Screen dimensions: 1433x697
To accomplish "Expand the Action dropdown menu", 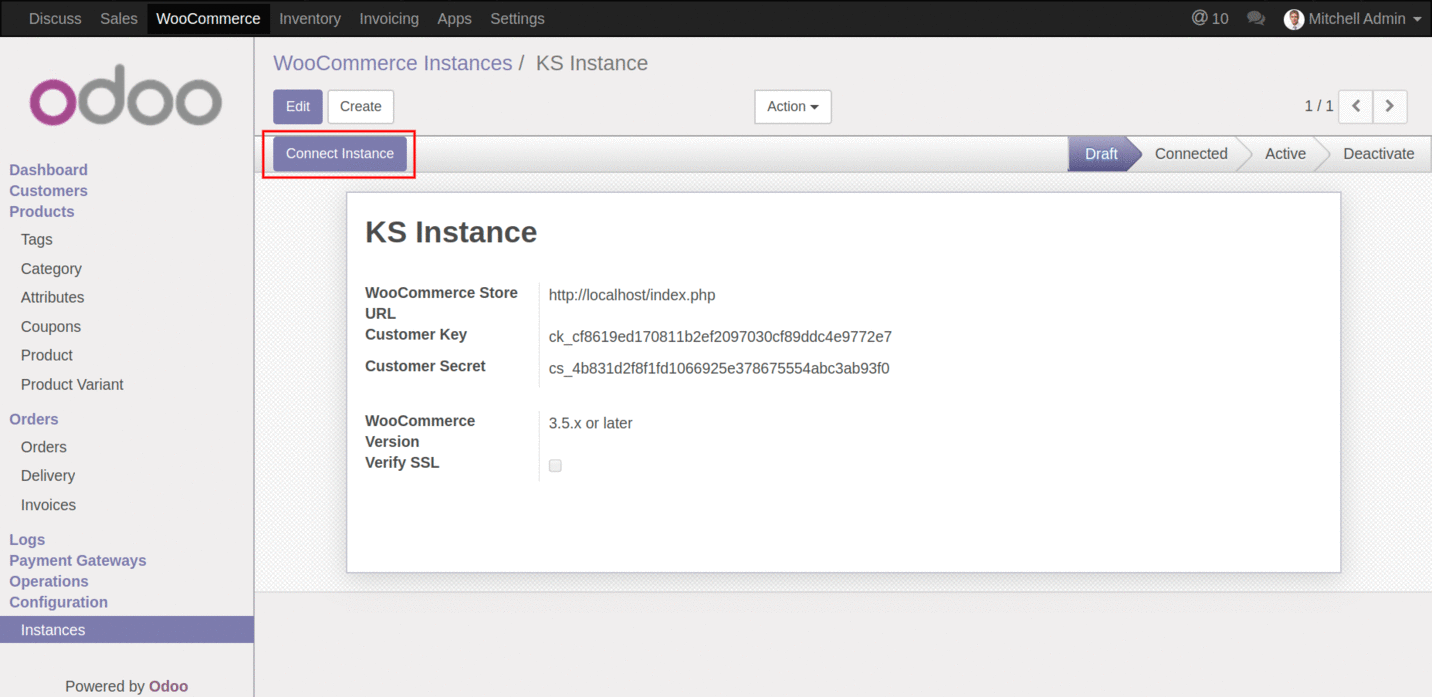I will coord(792,107).
